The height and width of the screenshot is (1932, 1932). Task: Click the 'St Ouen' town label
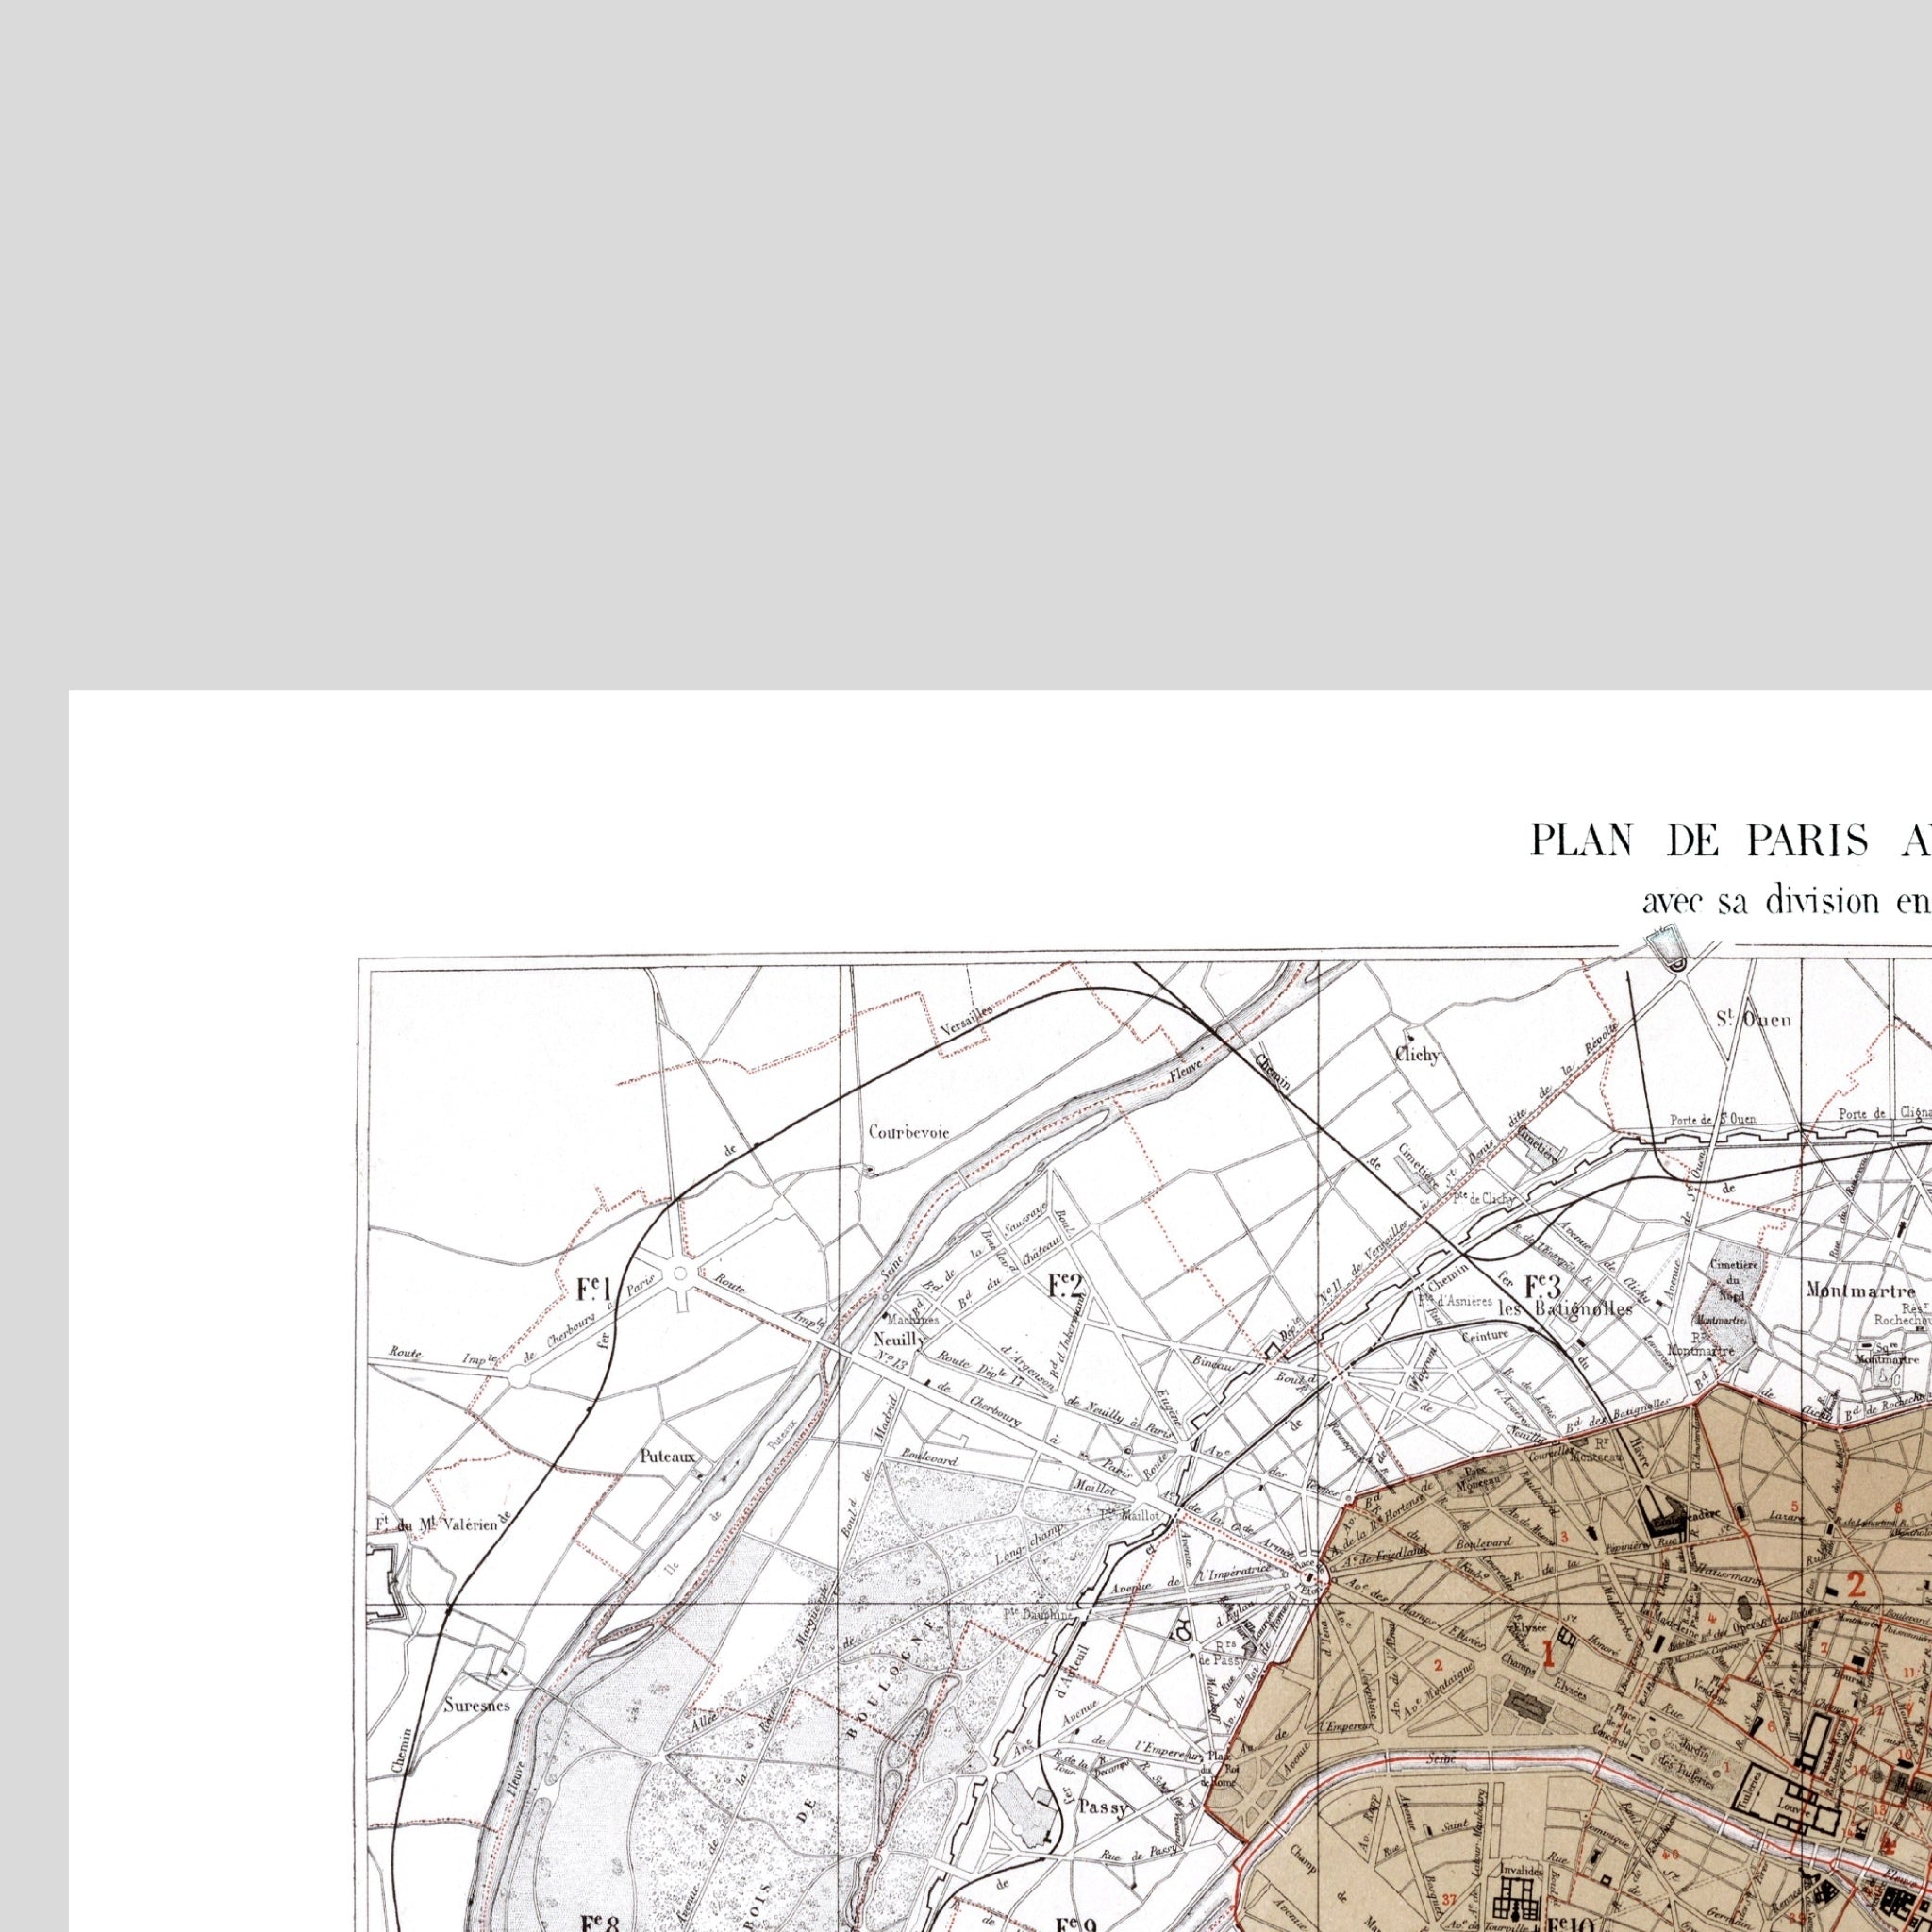1753,1020
